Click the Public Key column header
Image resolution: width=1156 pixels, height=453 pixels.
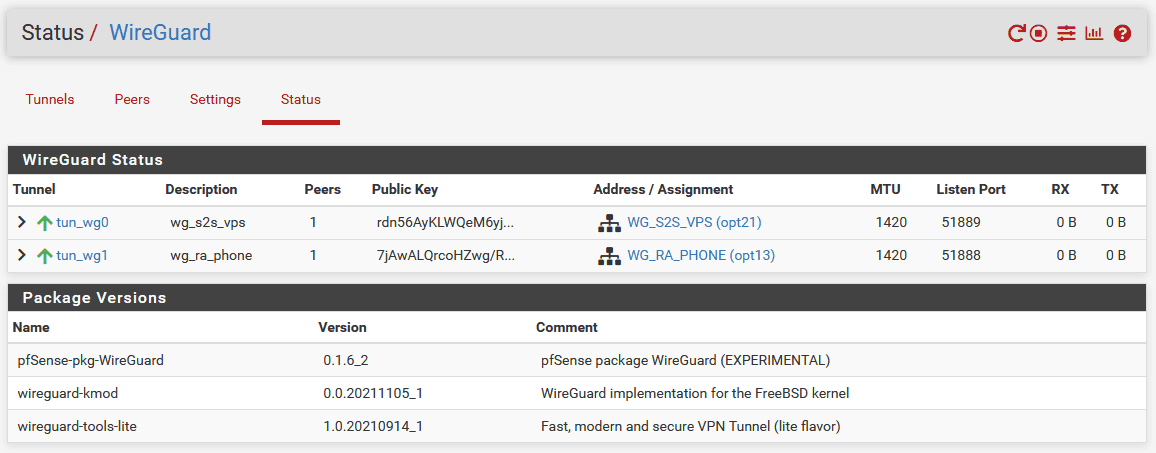tap(405, 190)
